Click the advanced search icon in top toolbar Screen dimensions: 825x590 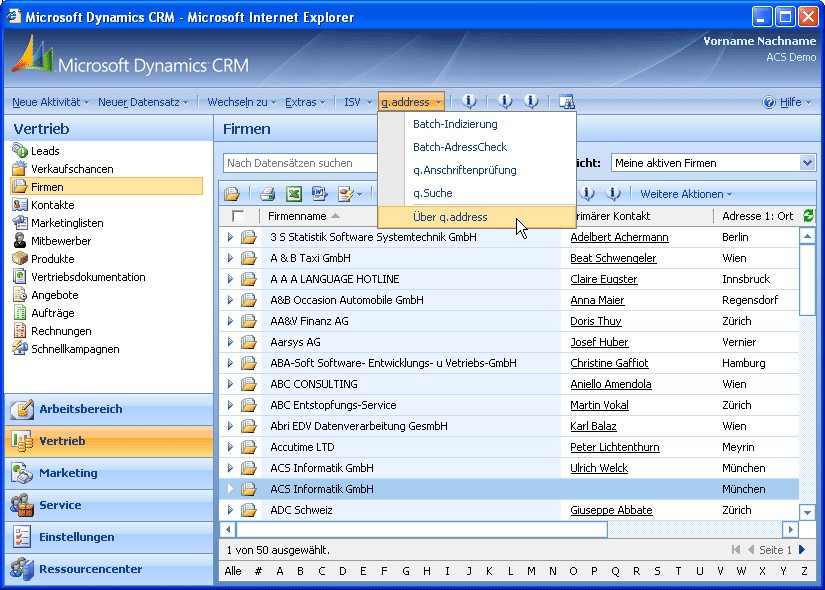coord(566,102)
